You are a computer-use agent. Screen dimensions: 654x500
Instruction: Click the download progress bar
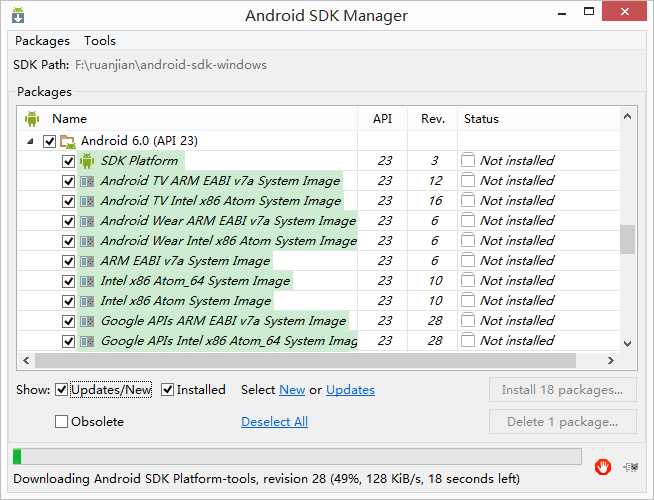(297, 457)
